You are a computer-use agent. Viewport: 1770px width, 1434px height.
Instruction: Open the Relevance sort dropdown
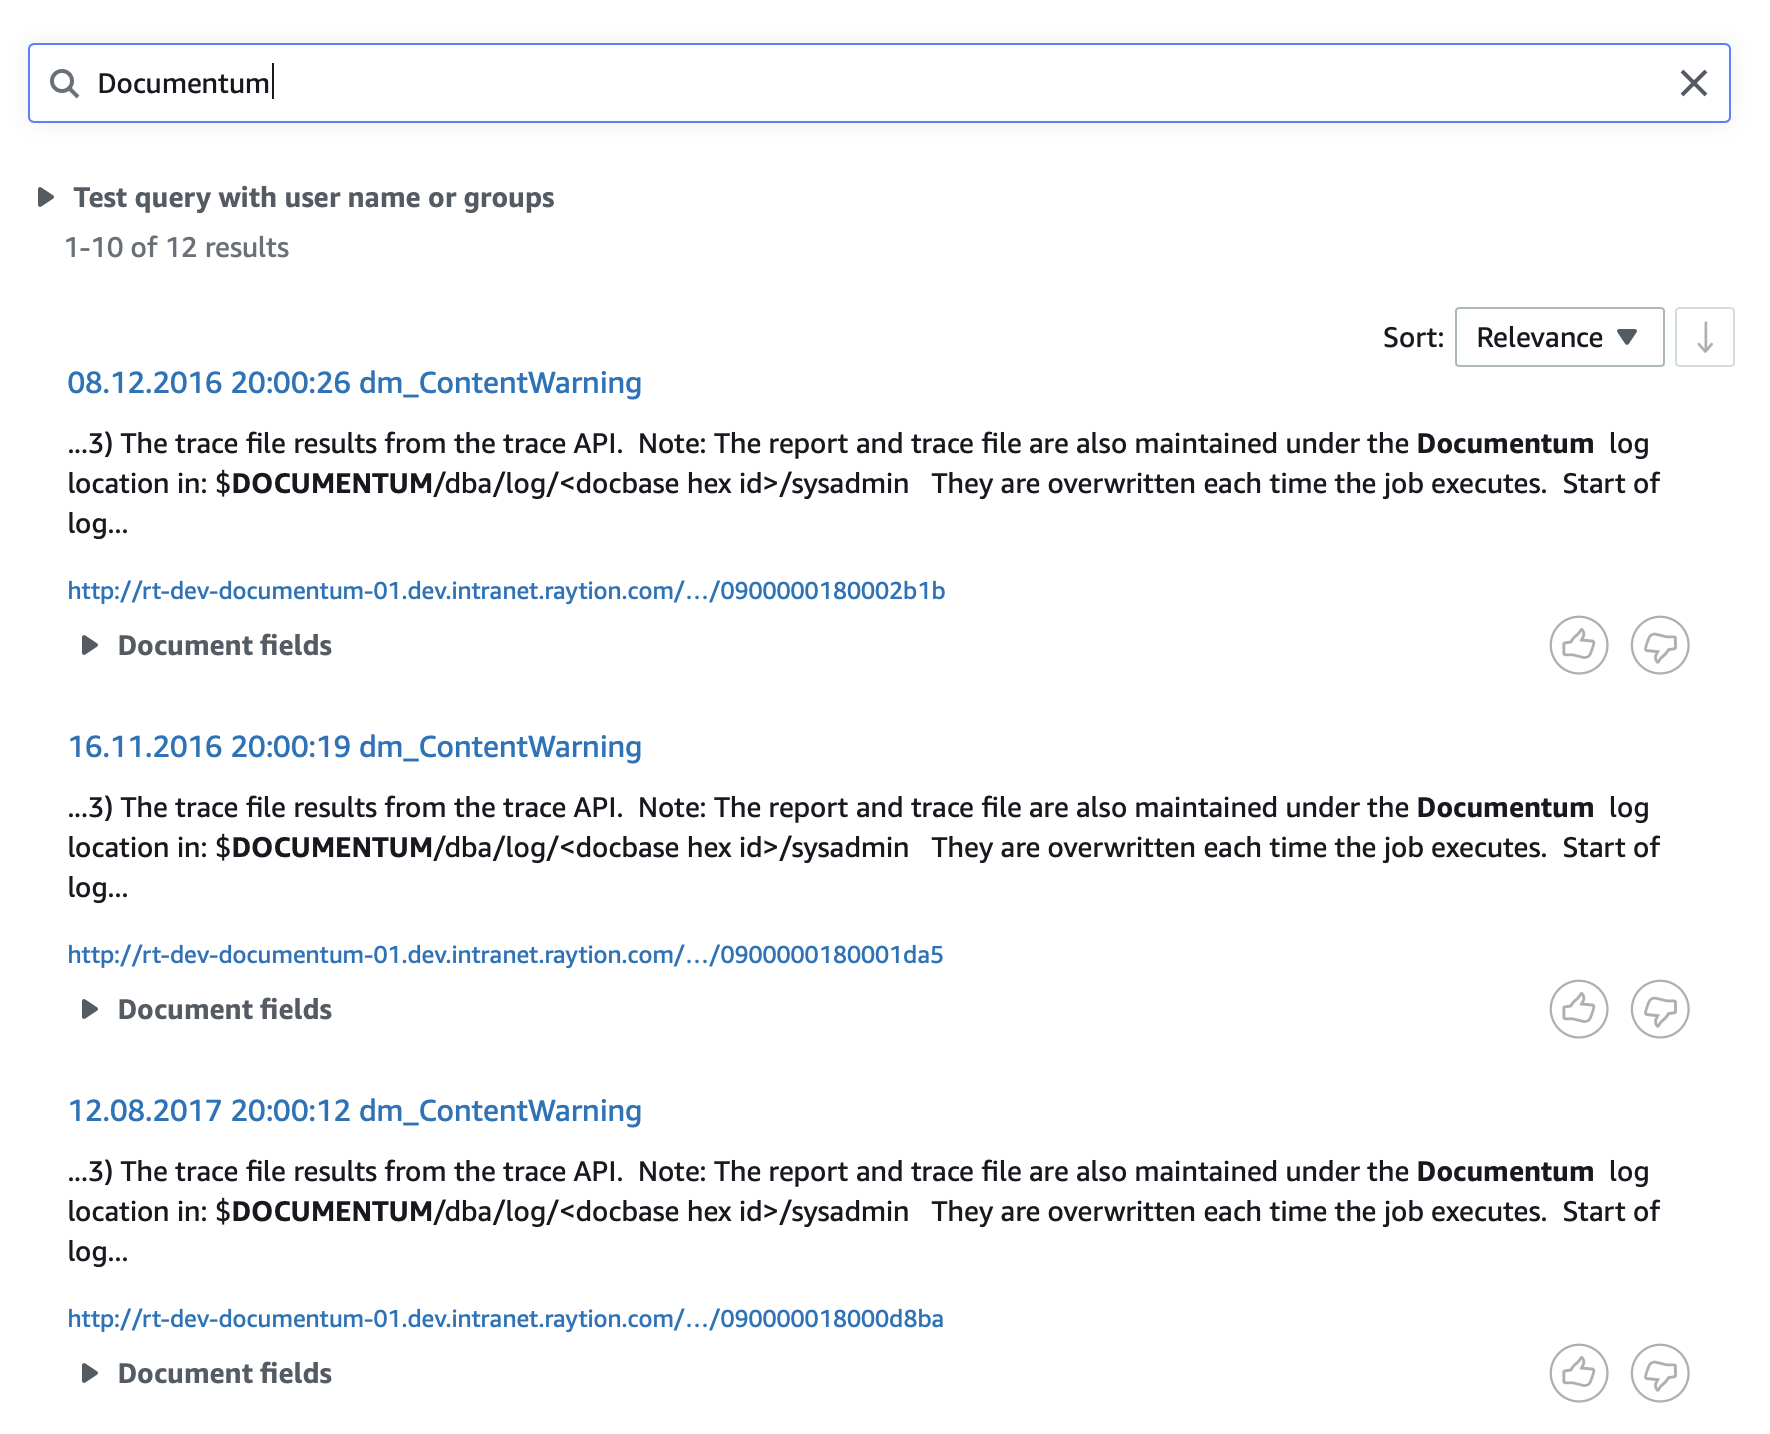[1558, 337]
